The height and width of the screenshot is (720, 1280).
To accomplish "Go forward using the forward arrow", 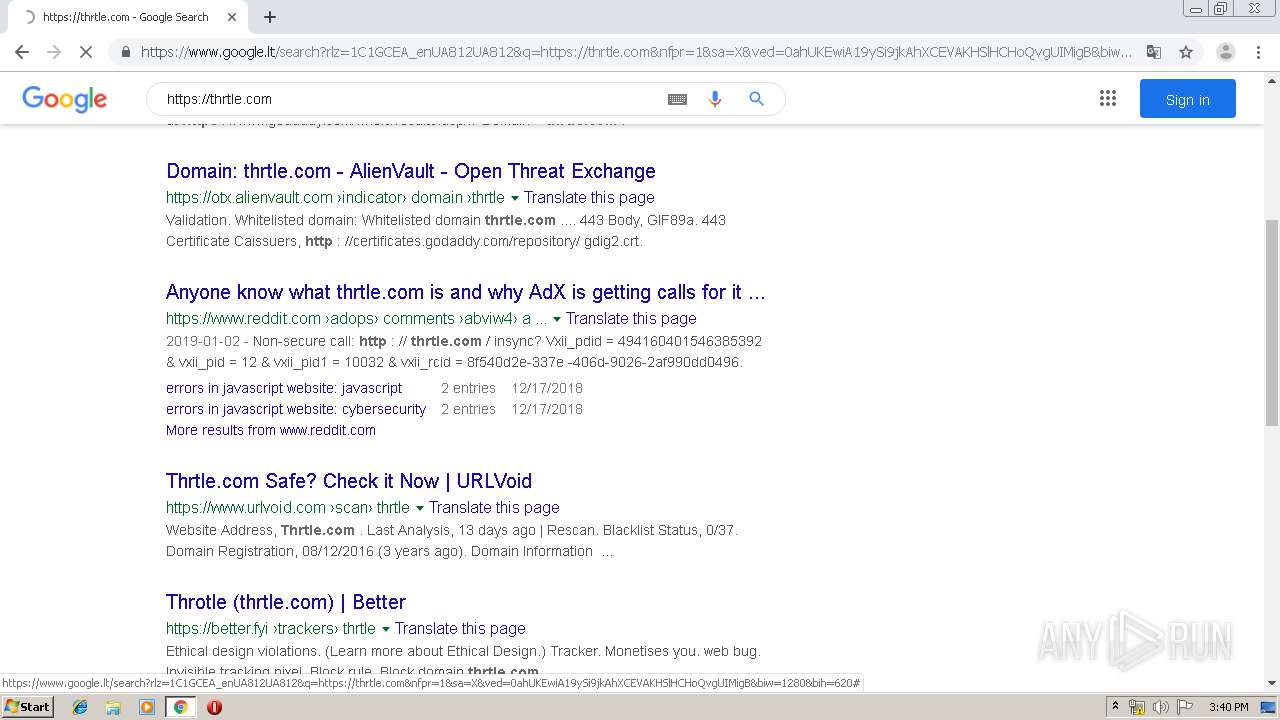I will 54,52.
